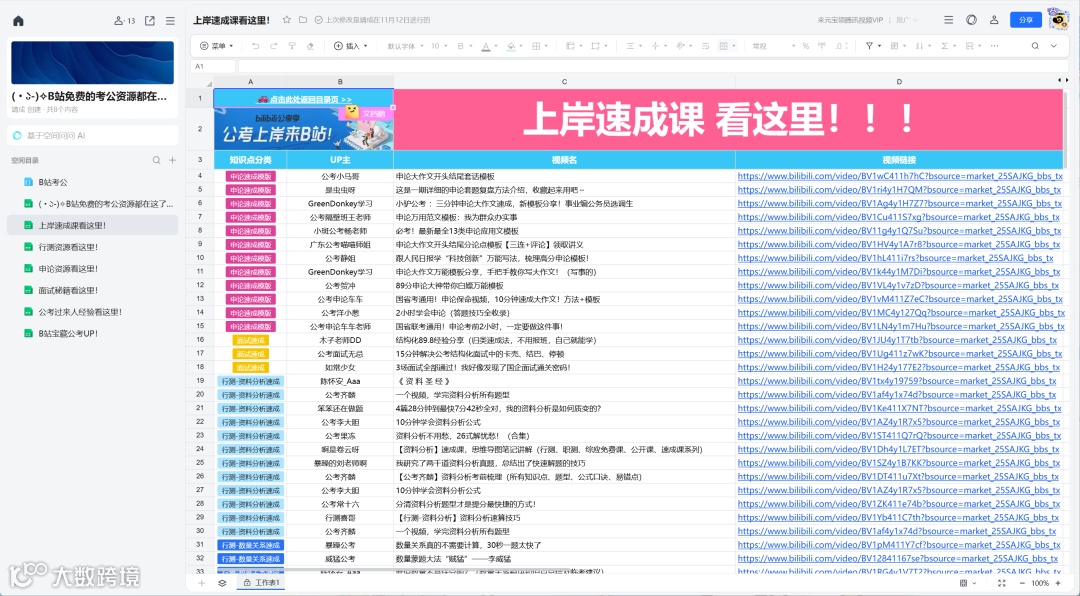The height and width of the screenshot is (596, 1080).
Task: Open search magnifier in toolbar
Action: tap(1035, 46)
